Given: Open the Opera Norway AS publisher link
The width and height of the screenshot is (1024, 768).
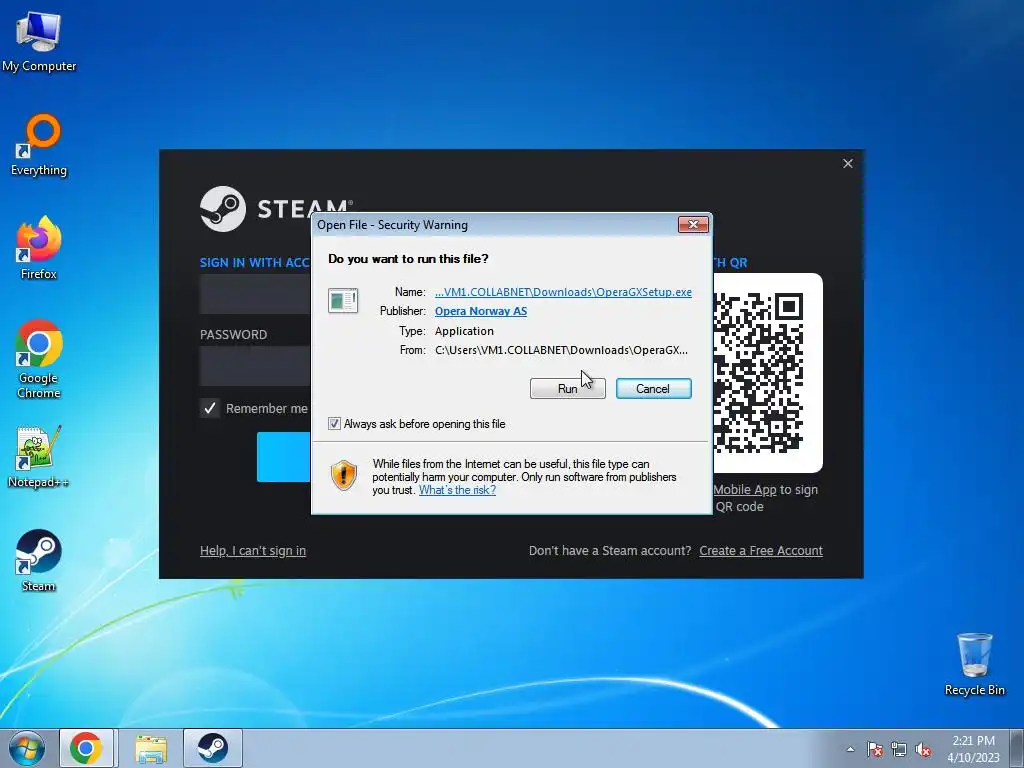Looking at the screenshot, I should 481,311.
